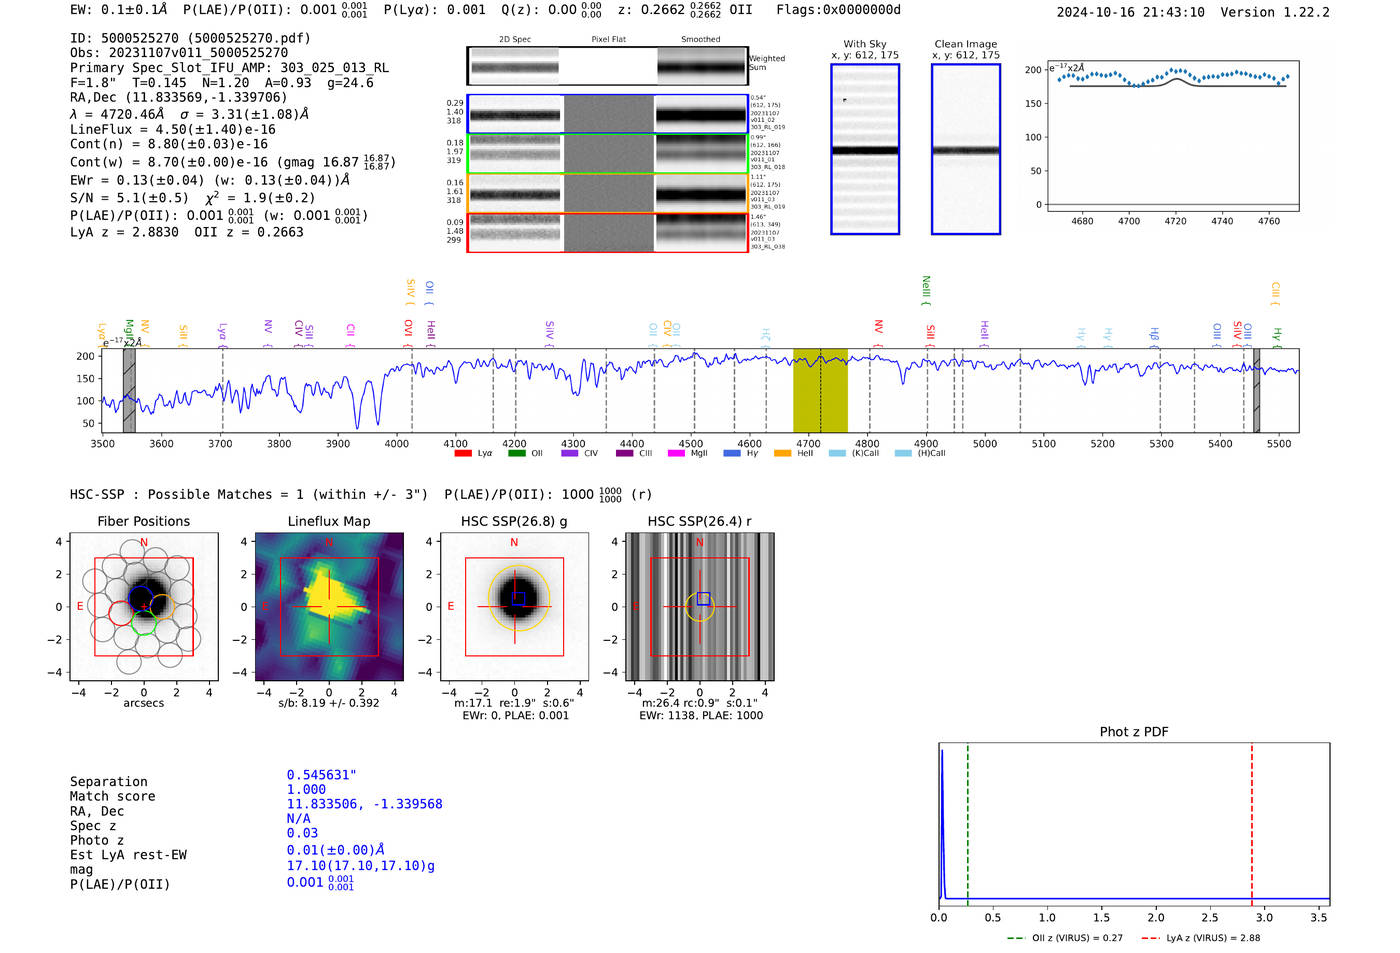Screen dimensions: 1400x953
Task: Click the blue Separation value 0.545631"
Action: [x=322, y=775]
